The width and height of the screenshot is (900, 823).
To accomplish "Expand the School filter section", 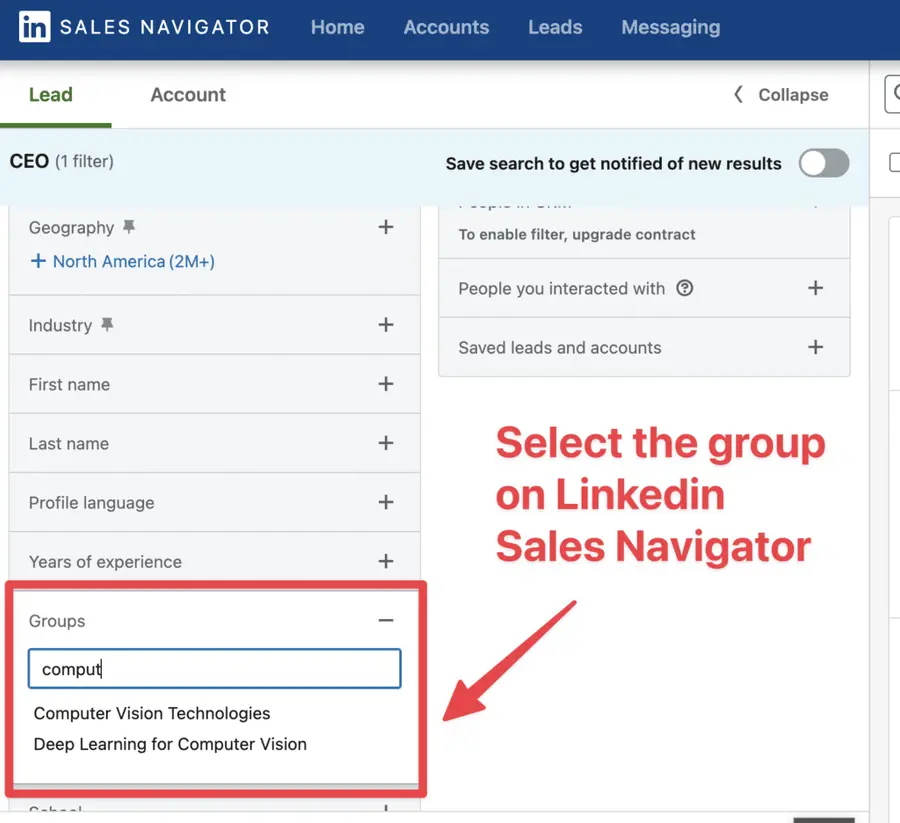I will [386, 810].
